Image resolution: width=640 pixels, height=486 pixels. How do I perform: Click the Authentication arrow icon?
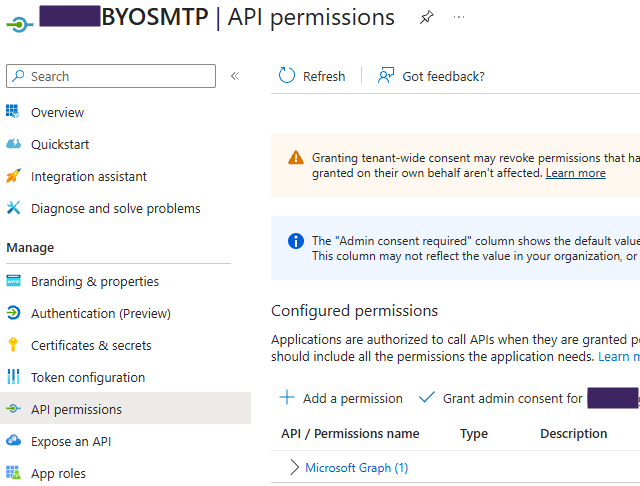coord(13,313)
